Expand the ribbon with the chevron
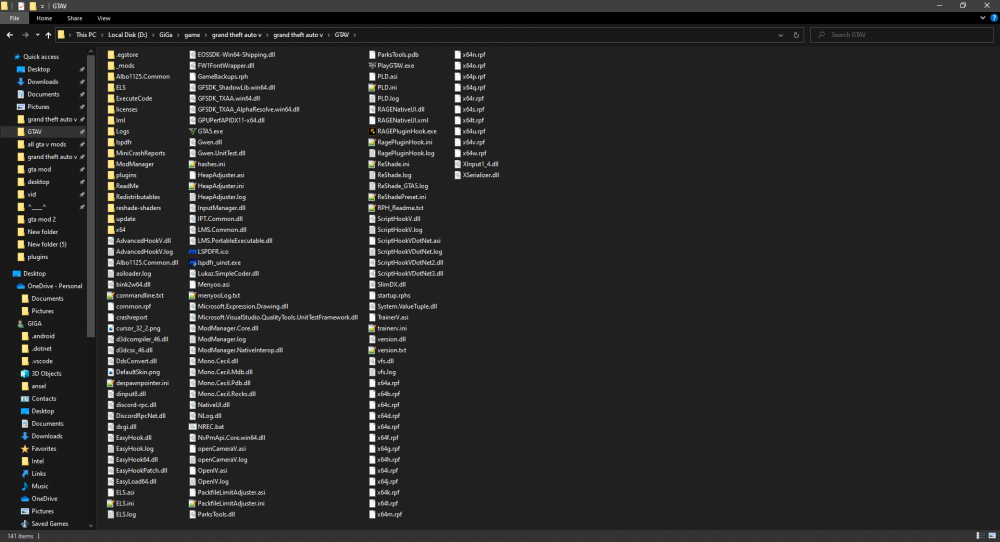This screenshot has height=542, width=1000. (983, 18)
